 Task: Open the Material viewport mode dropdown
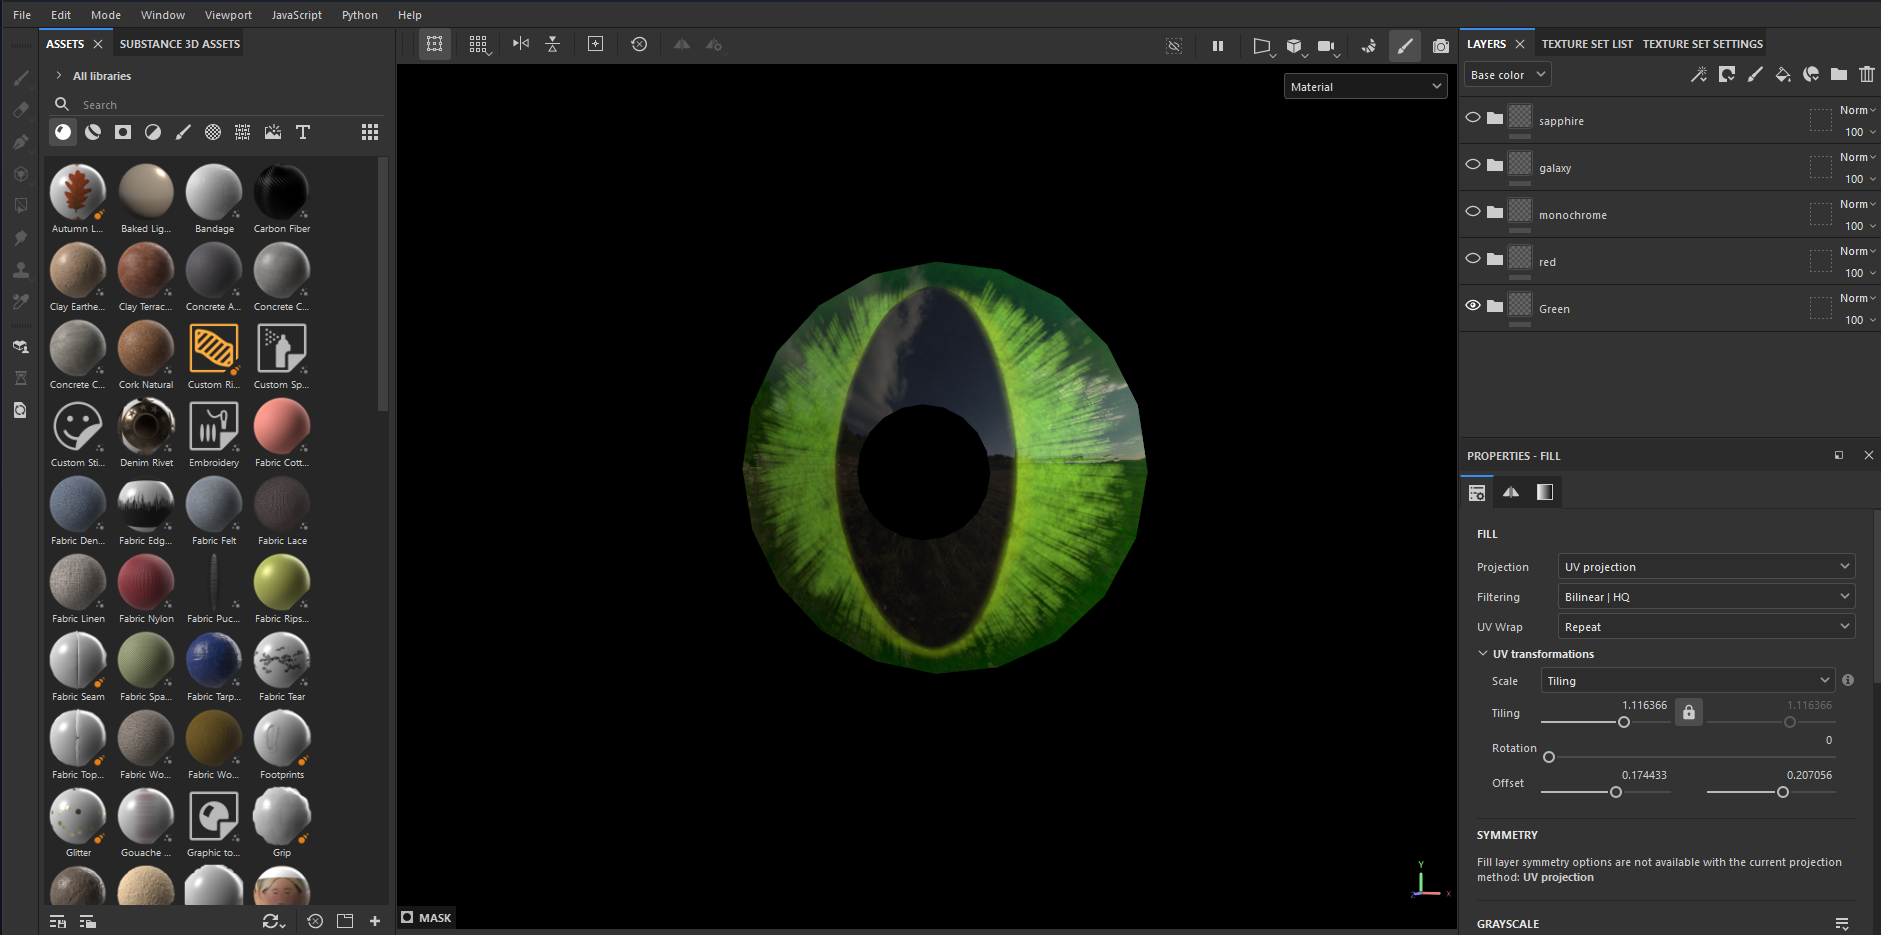point(1365,87)
